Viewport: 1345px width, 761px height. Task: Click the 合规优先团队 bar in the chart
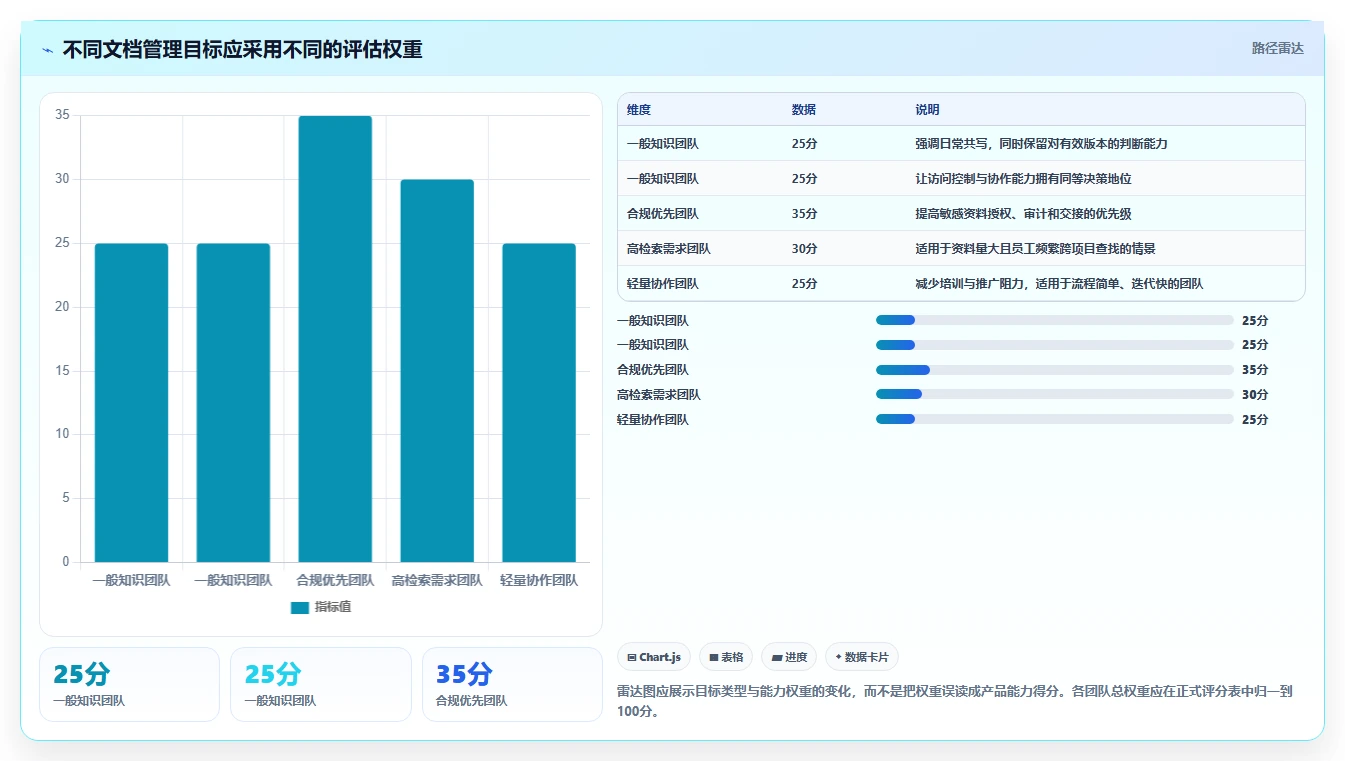click(x=335, y=339)
